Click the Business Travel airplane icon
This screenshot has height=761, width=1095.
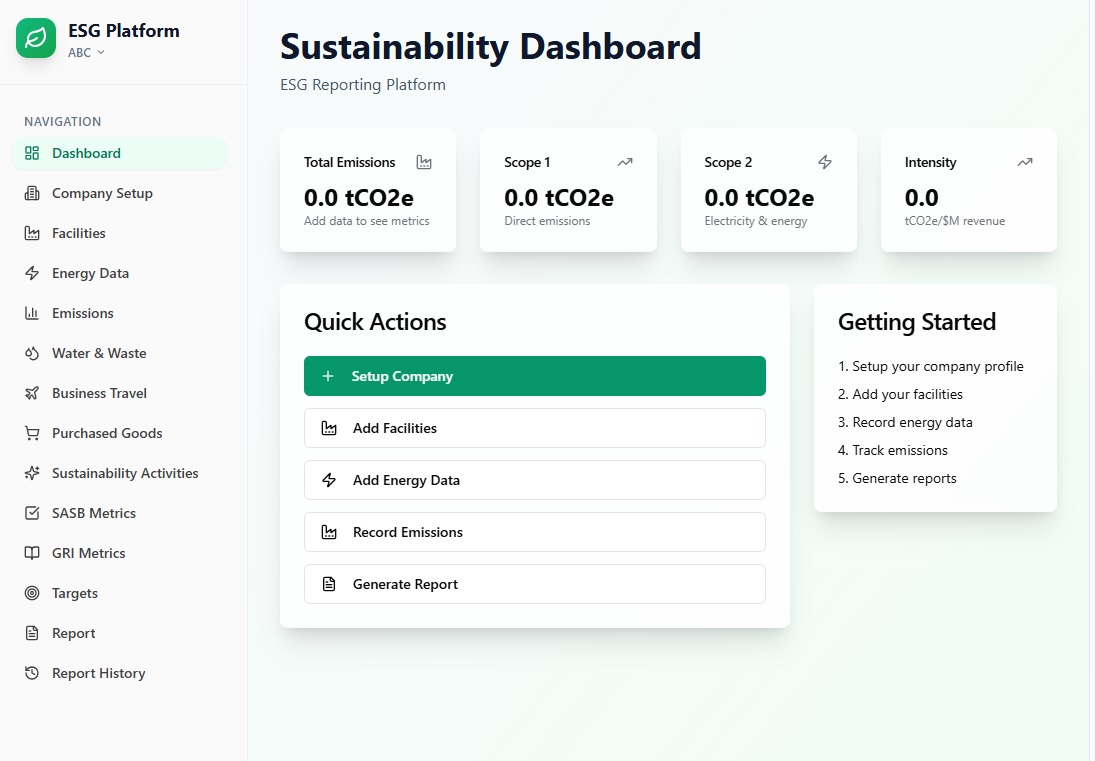(x=32, y=393)
